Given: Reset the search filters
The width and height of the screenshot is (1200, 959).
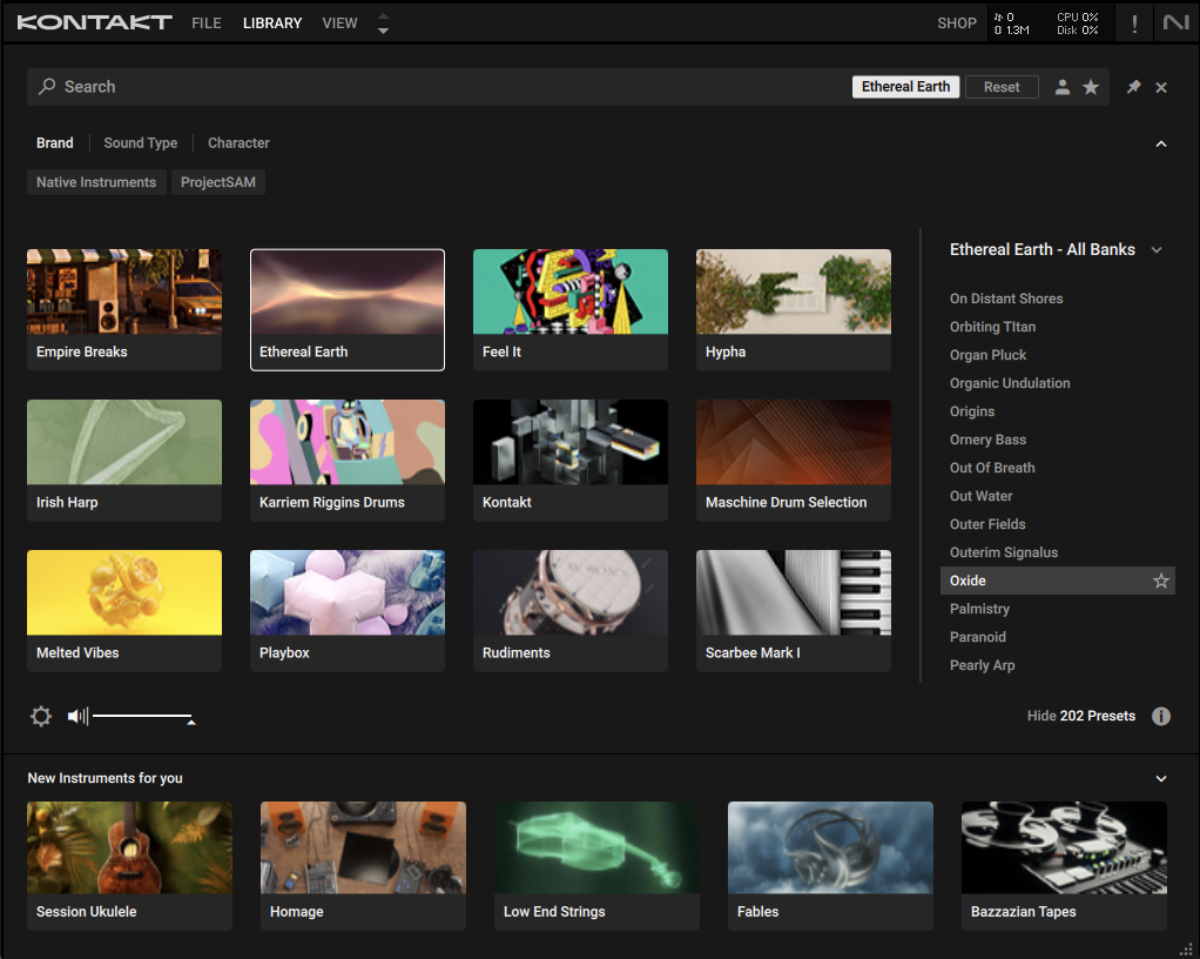Looking at the screenshot, I should [1002, 87].
